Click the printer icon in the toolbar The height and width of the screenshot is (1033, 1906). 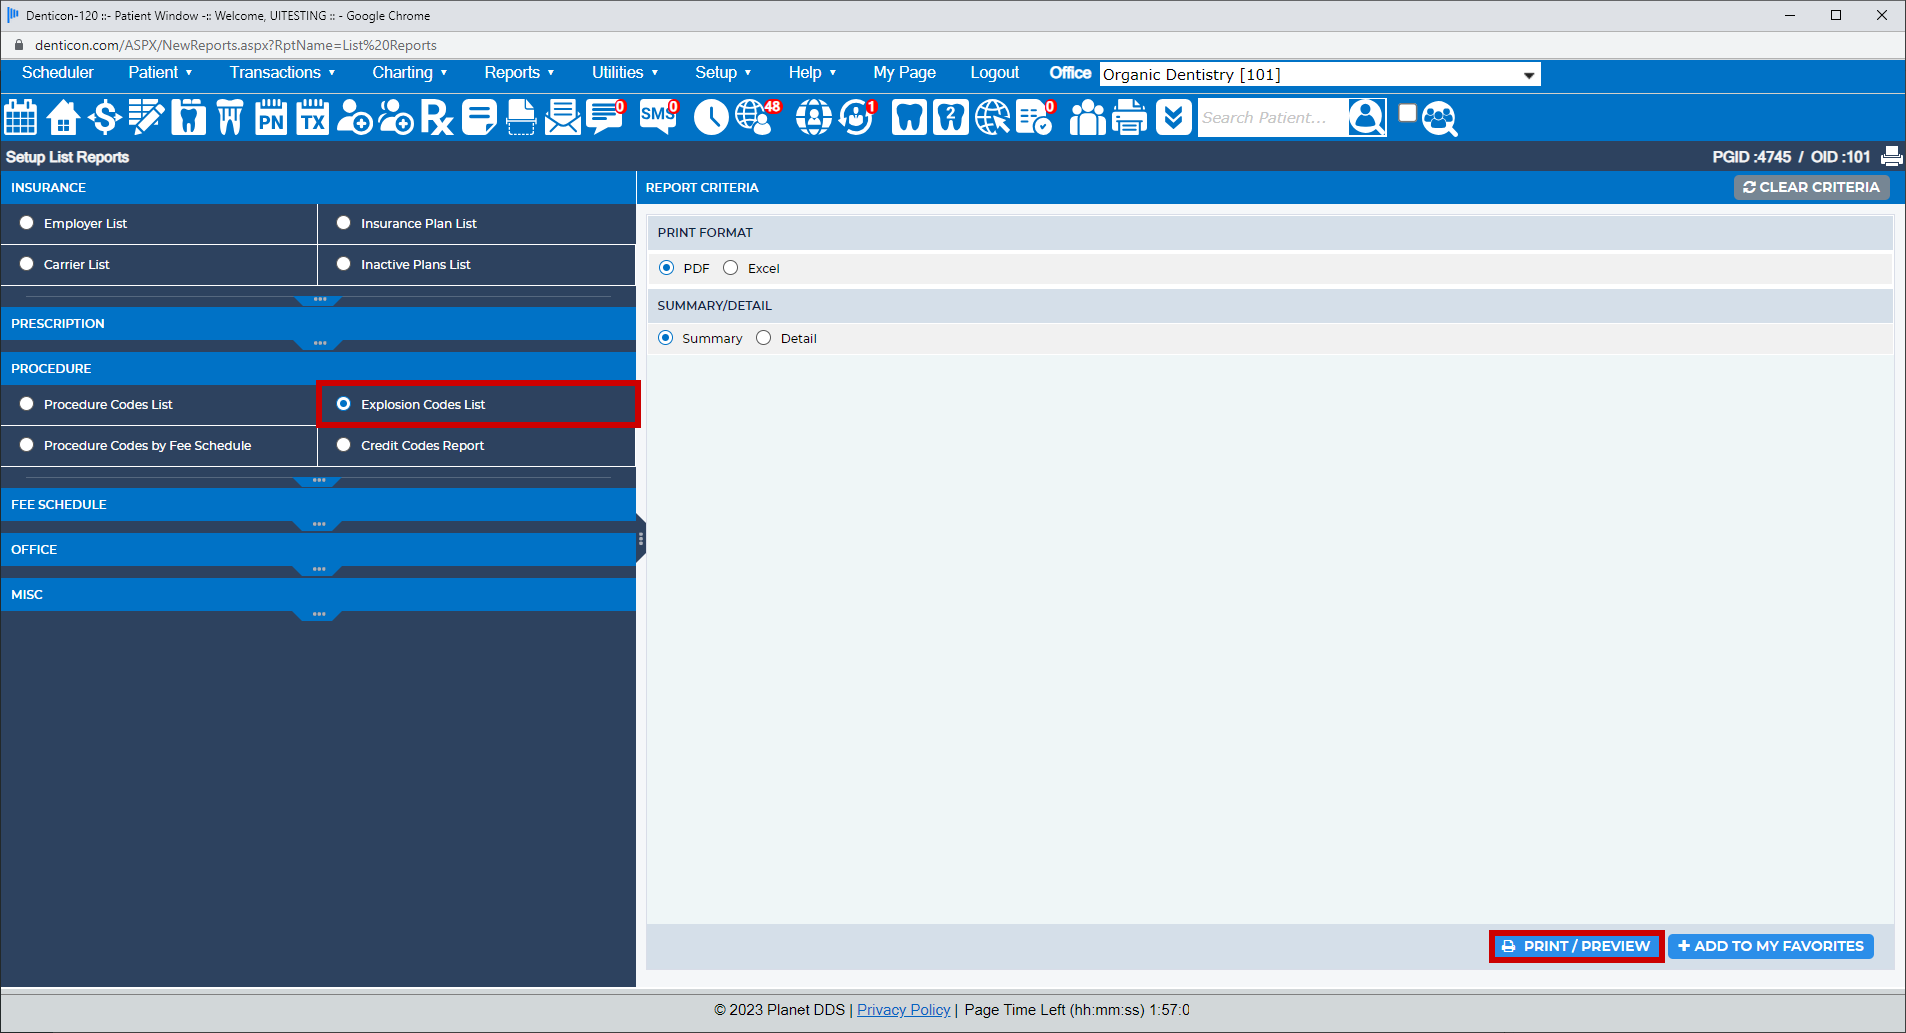pyautogui.click(x=1129, y=117)
